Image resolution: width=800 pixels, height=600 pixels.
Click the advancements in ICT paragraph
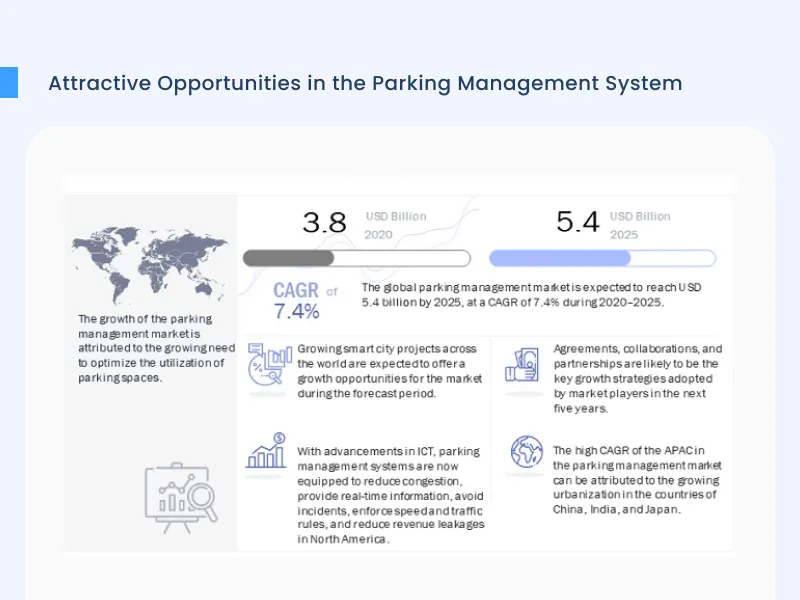pos(390,495)
